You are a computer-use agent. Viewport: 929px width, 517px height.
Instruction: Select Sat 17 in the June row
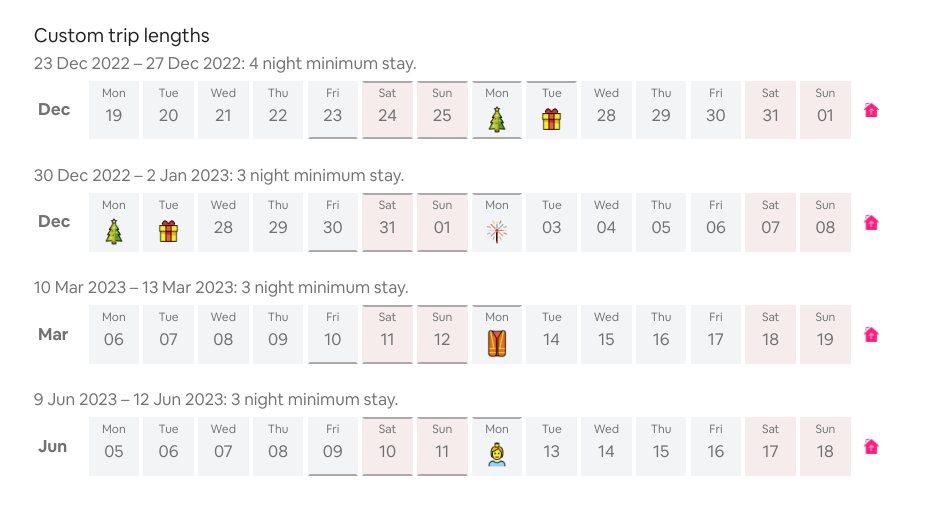point(770,446)
